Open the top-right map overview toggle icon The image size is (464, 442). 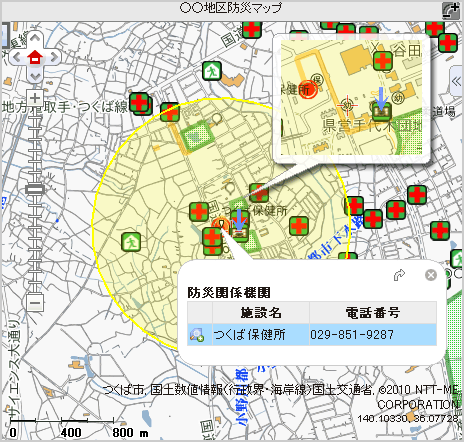pos(451,11)
